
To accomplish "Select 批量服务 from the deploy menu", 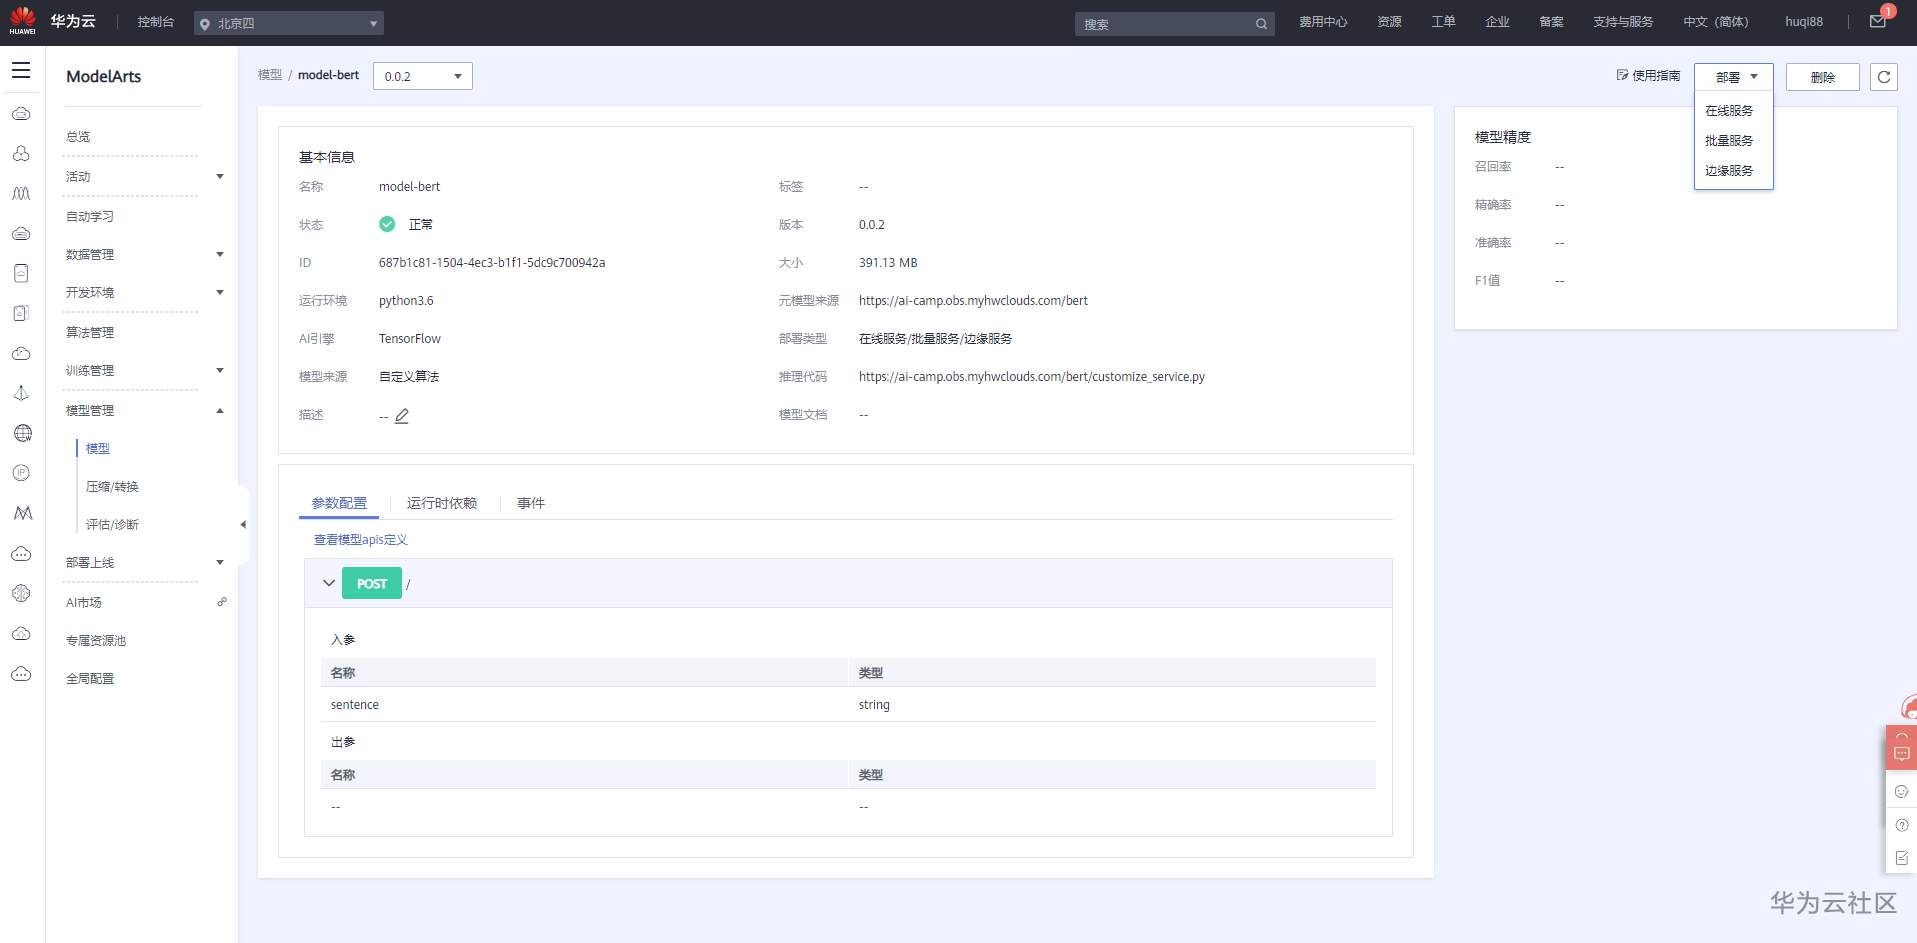I will (1729, 141).
